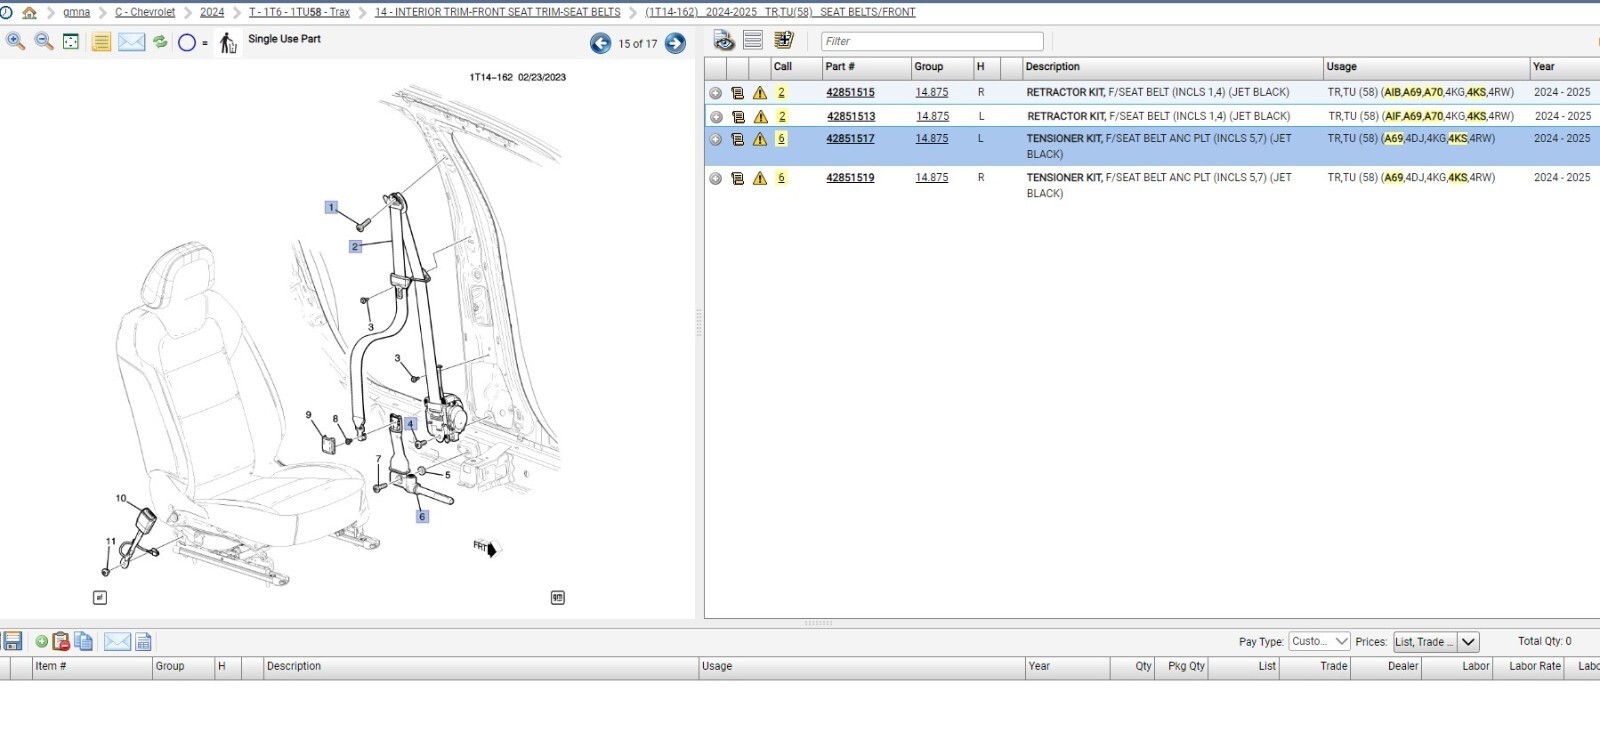The width and height of the screenshot is (1600, 729).
Task: Toggle the eye view options icon
Action: coord(724,41)
